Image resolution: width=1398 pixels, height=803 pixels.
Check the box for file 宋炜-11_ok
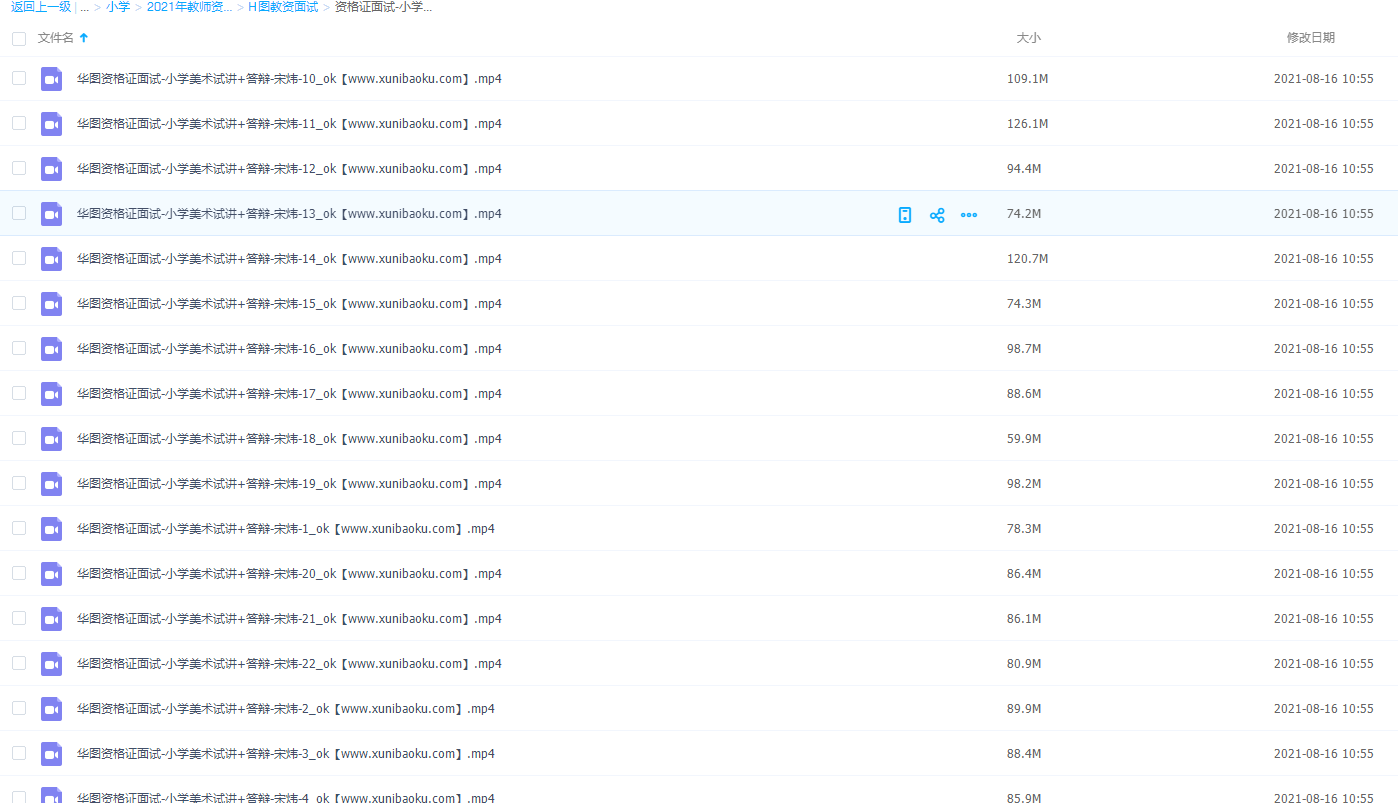pyautogui.click(x=19, y=123)
